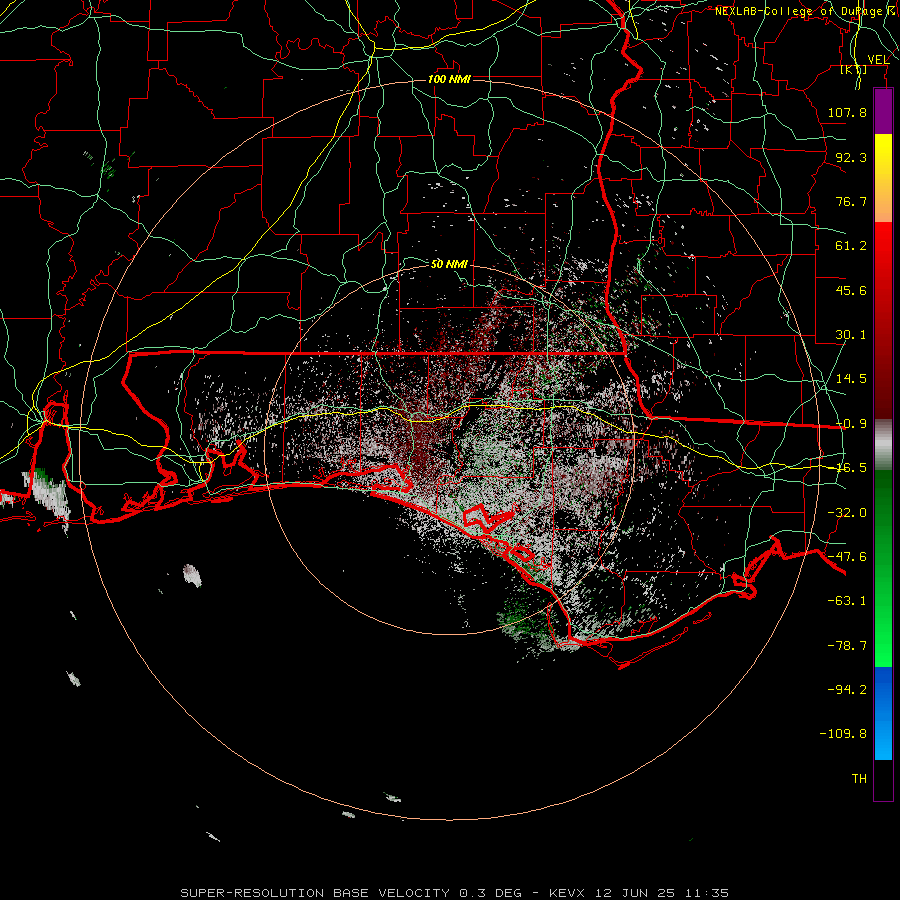
Task: Click the 100 NMI range ring label
Action: (449, 79)
